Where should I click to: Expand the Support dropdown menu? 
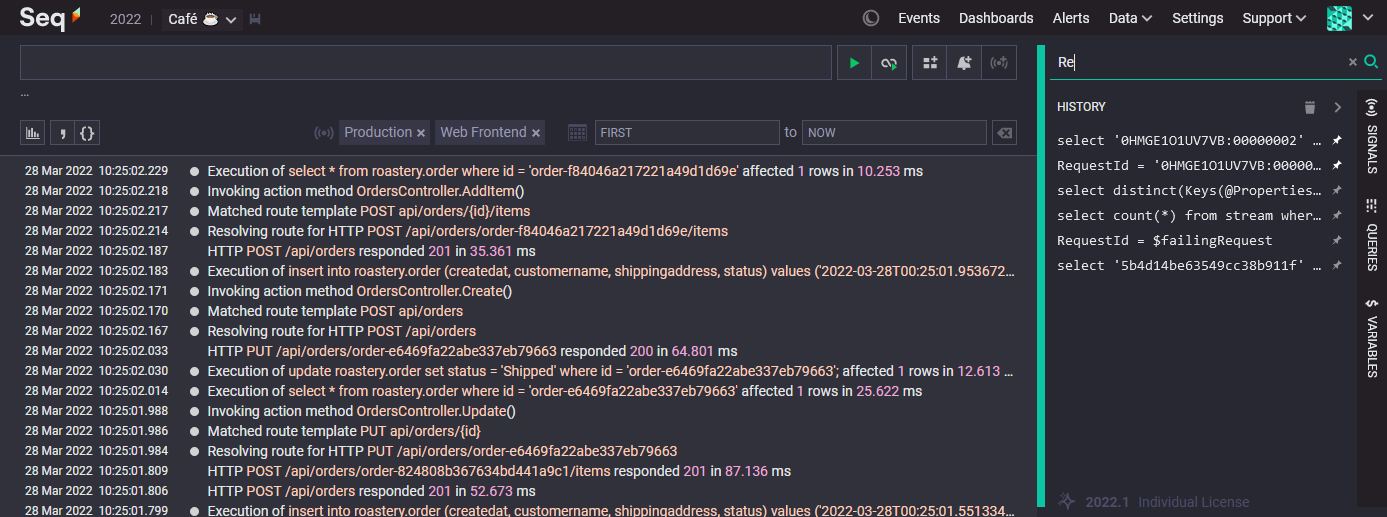point(1274,18)
